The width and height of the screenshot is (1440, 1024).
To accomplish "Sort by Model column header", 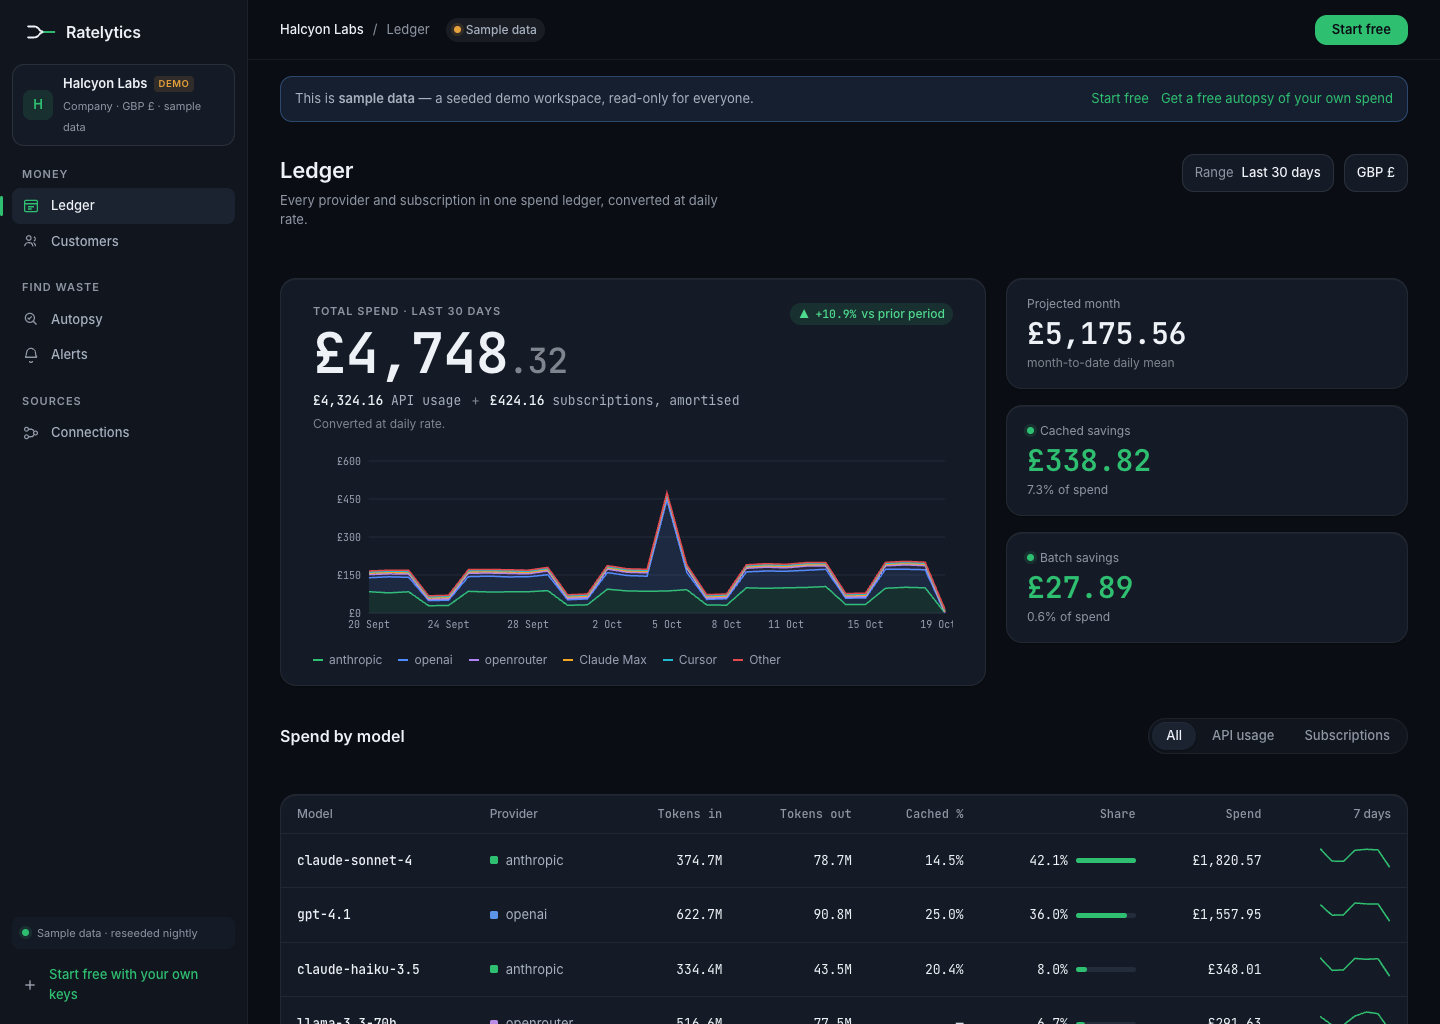I will click(315, 814).
